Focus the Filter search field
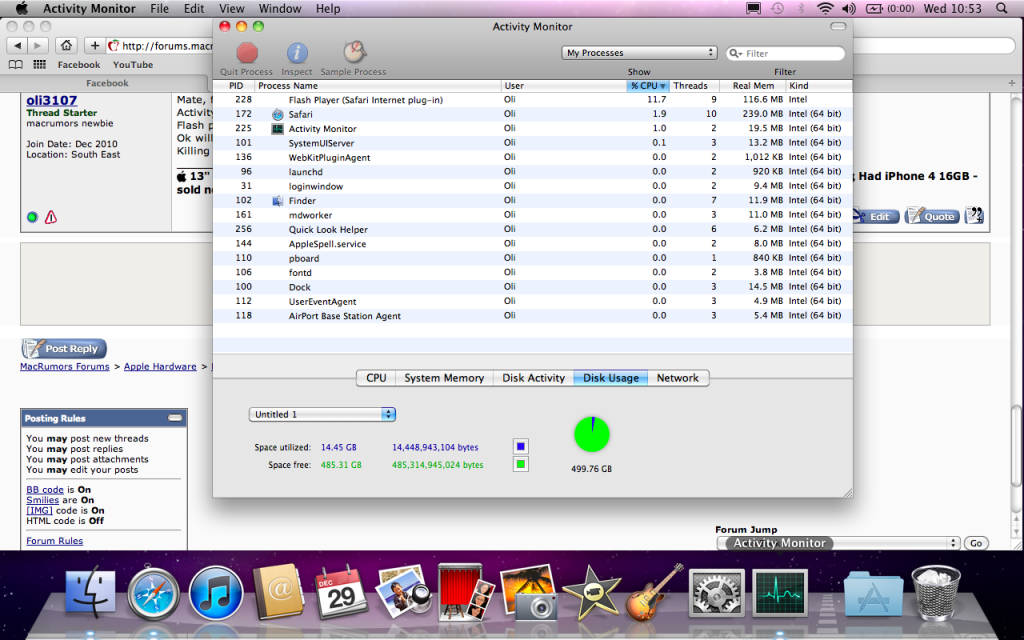1024x640 pixels. (786, 54)
